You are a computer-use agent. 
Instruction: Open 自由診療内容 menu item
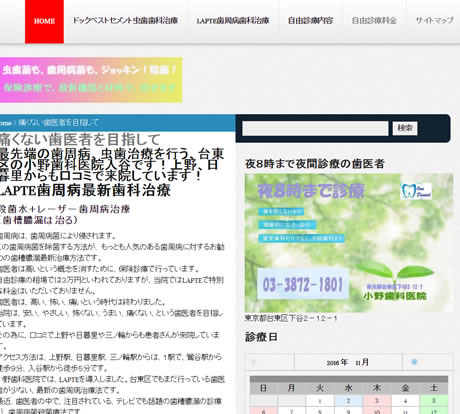[x=310, y=21]
